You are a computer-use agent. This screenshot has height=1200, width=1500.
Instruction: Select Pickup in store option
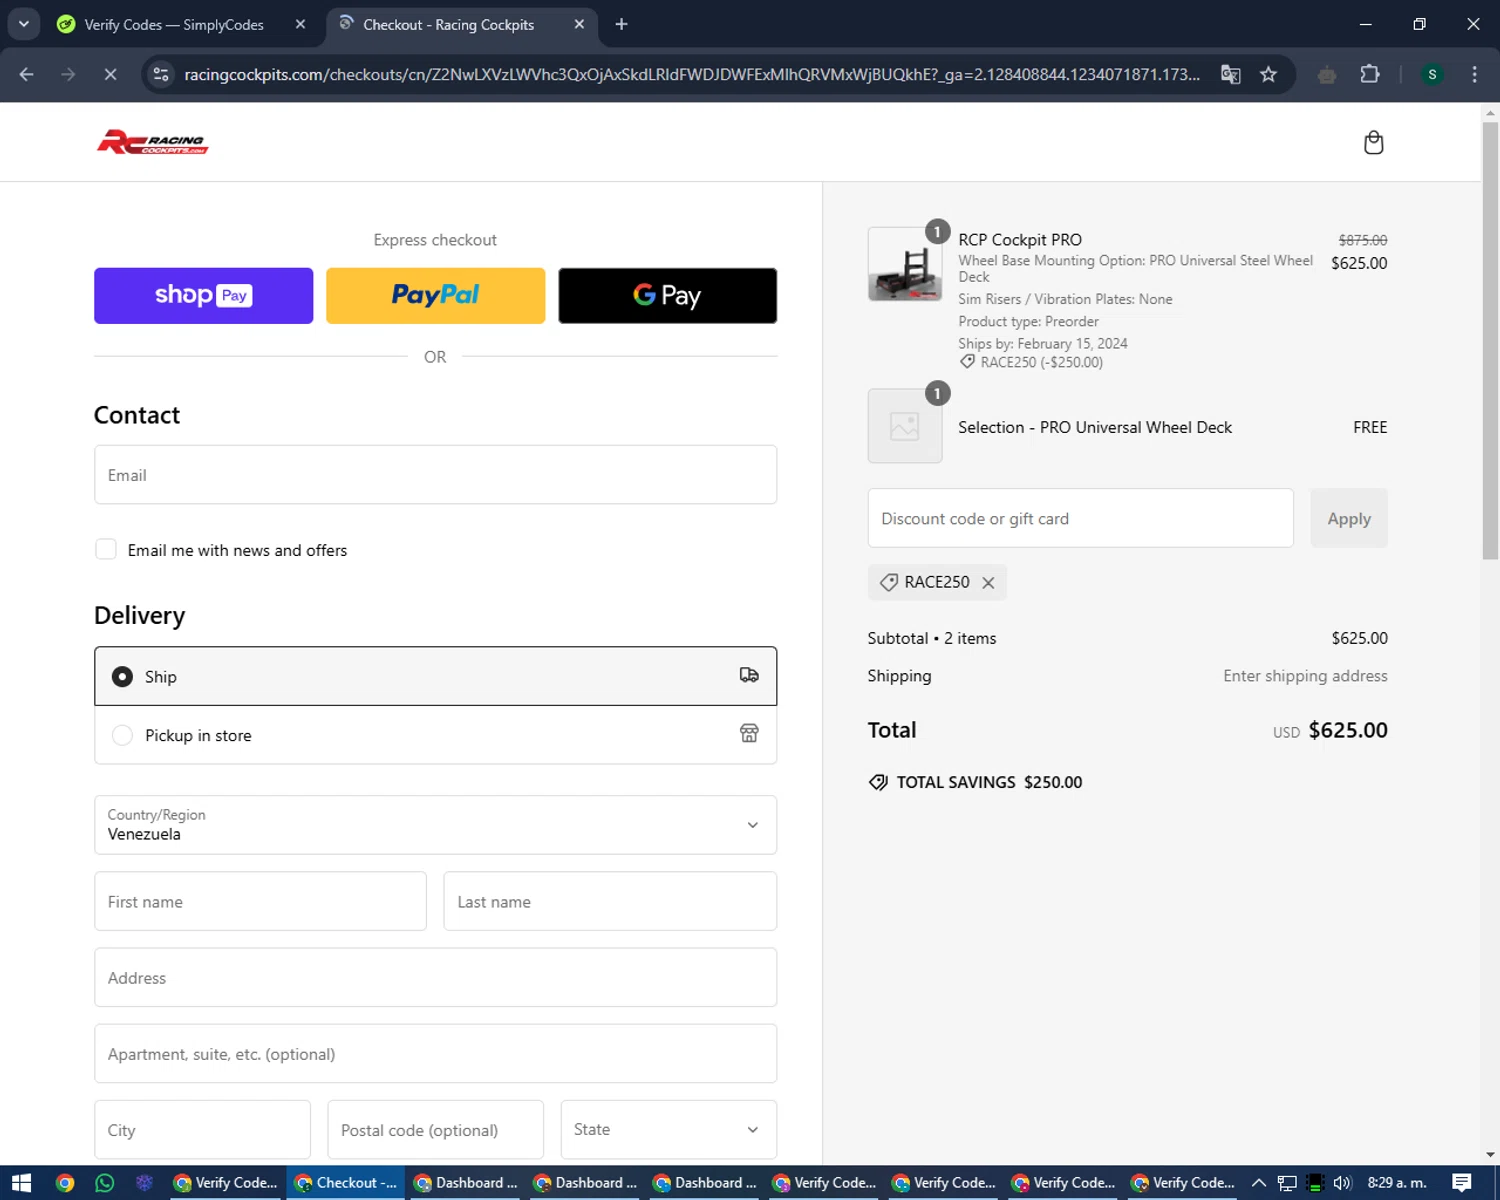click(435, 735)
